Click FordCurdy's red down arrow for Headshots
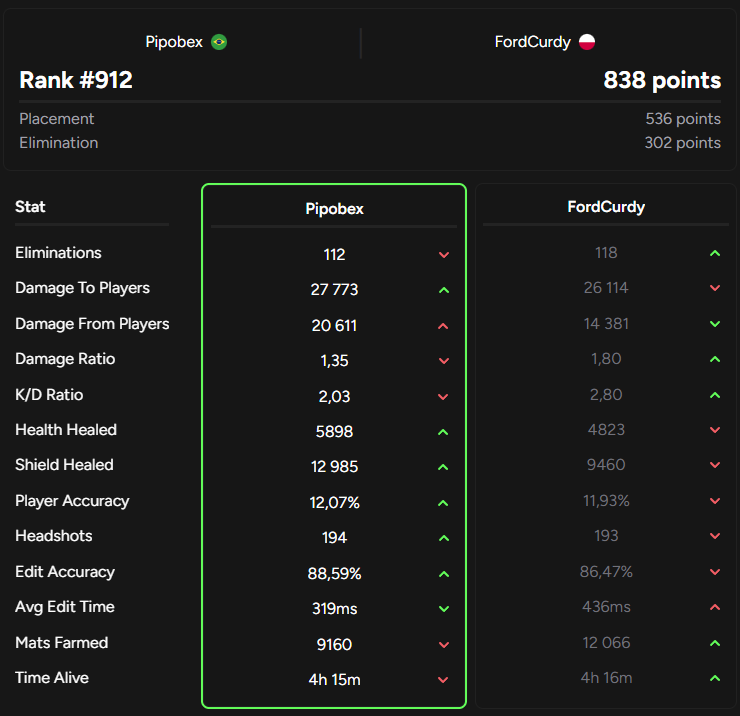This screenshot has width=740, height=716. (x=715, y=536)
